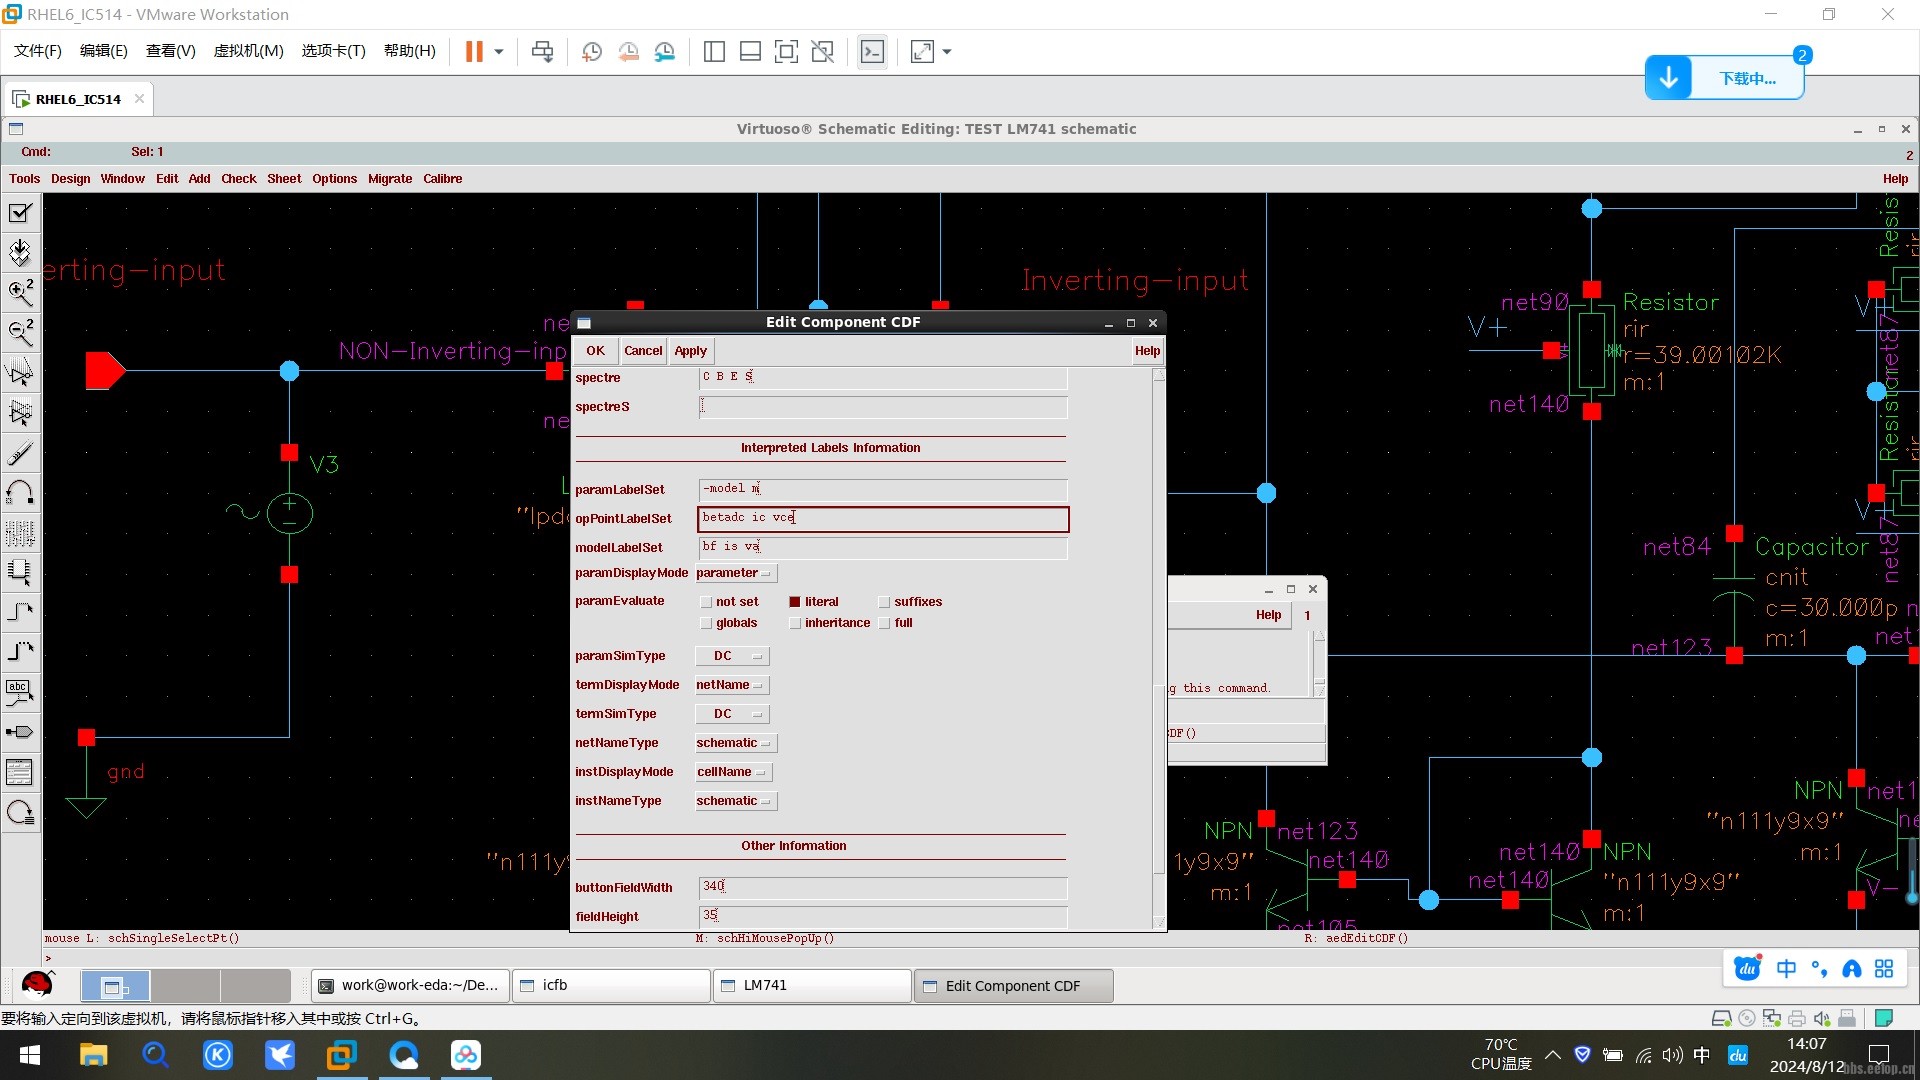Enable the 'full' paramEvaluate checkbox
Viewport: 1920px width, 1080px height.
pyautogui.click(x=884, y=623)
